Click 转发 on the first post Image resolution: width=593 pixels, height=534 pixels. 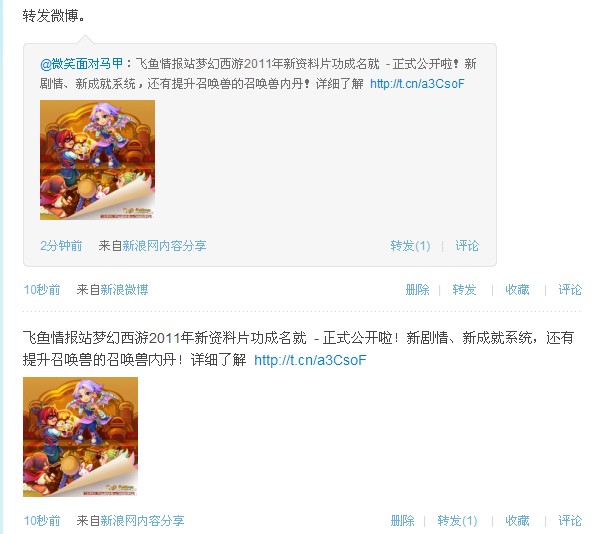[464, 290]
